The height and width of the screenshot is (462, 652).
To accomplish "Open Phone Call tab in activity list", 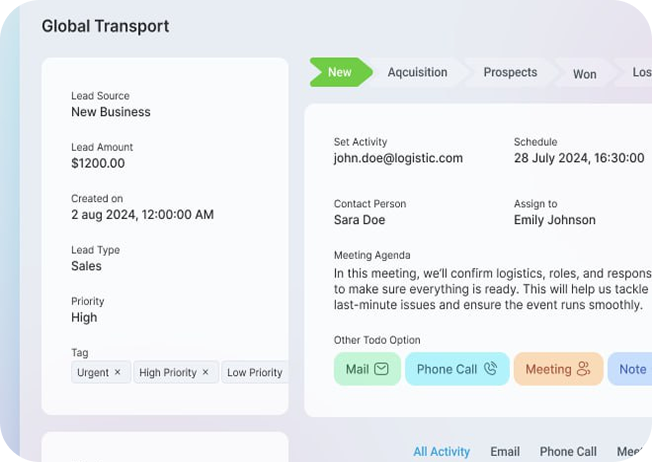I will coord(568,452).
